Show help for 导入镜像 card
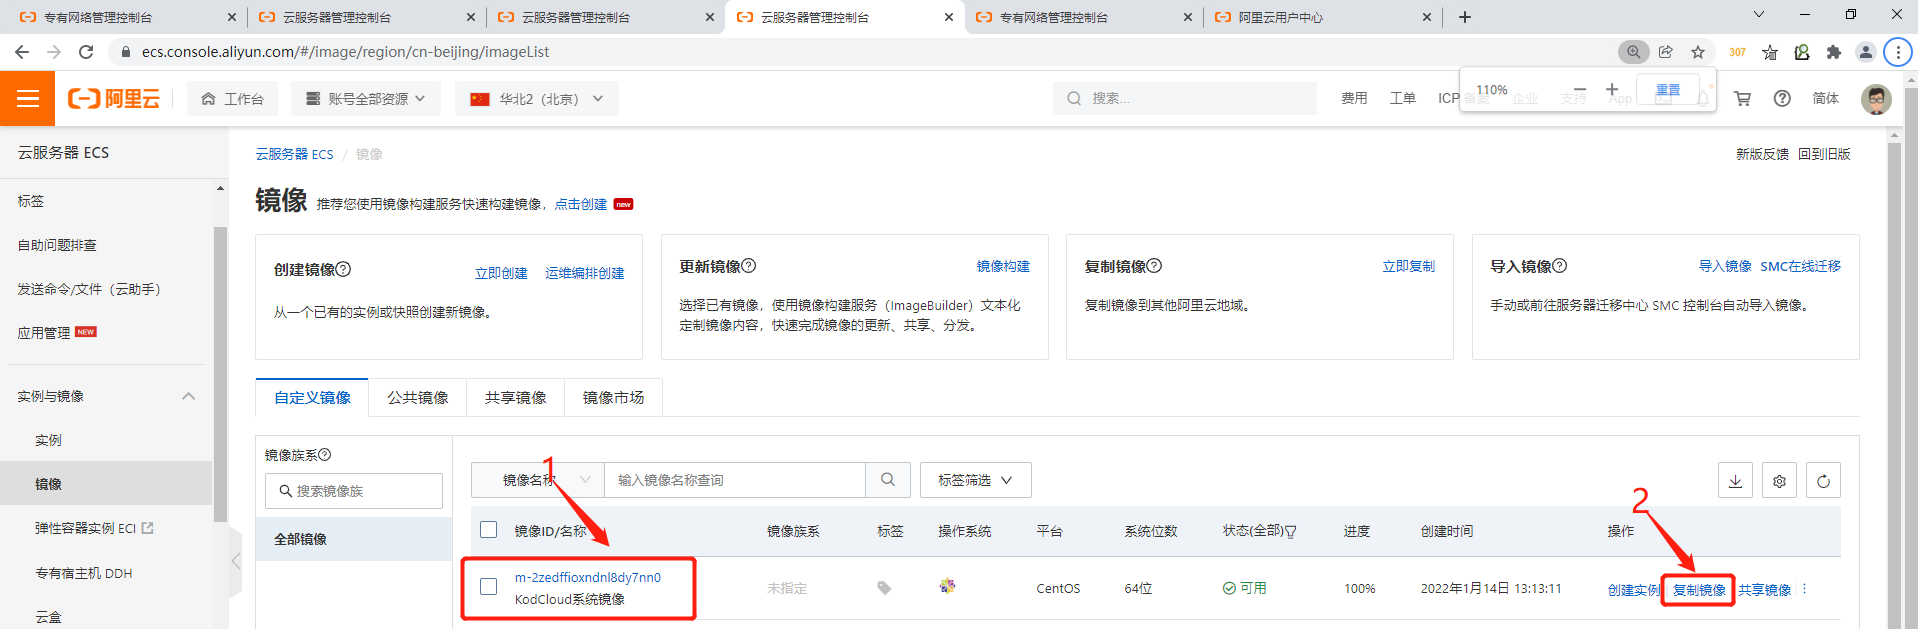Image resolution: width=1918 pixels, height=629 pixels. pos(1560,266)
